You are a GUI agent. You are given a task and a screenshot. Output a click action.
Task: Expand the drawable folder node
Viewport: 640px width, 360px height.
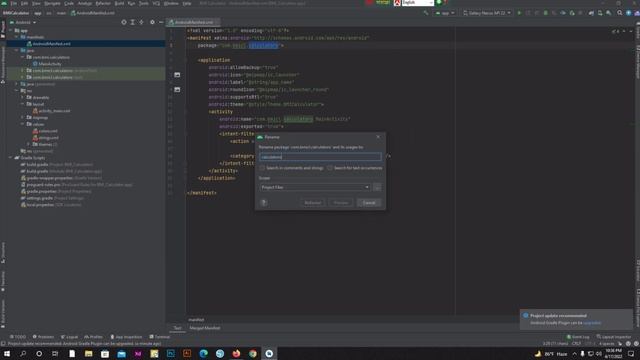click(22, 98)
